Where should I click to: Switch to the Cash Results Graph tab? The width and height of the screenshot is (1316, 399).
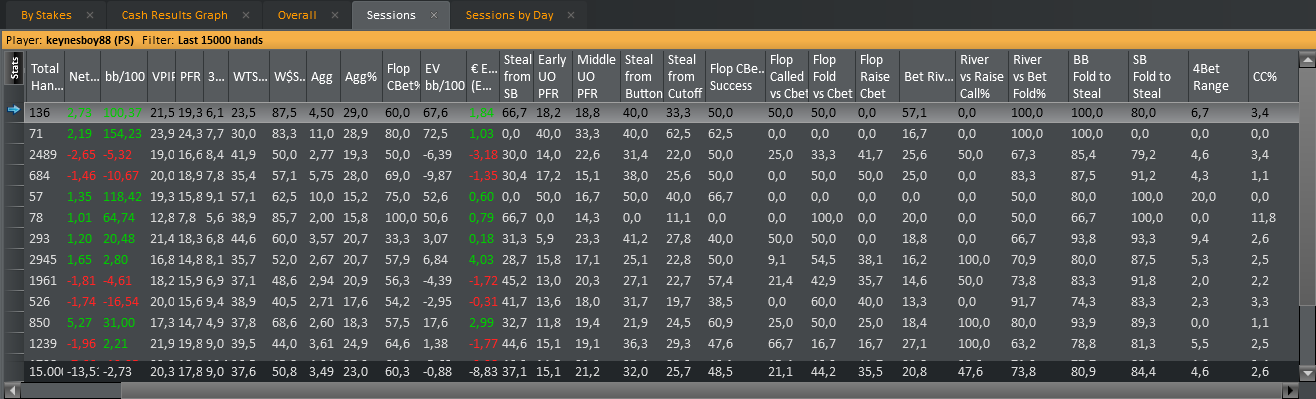point(174,16)
